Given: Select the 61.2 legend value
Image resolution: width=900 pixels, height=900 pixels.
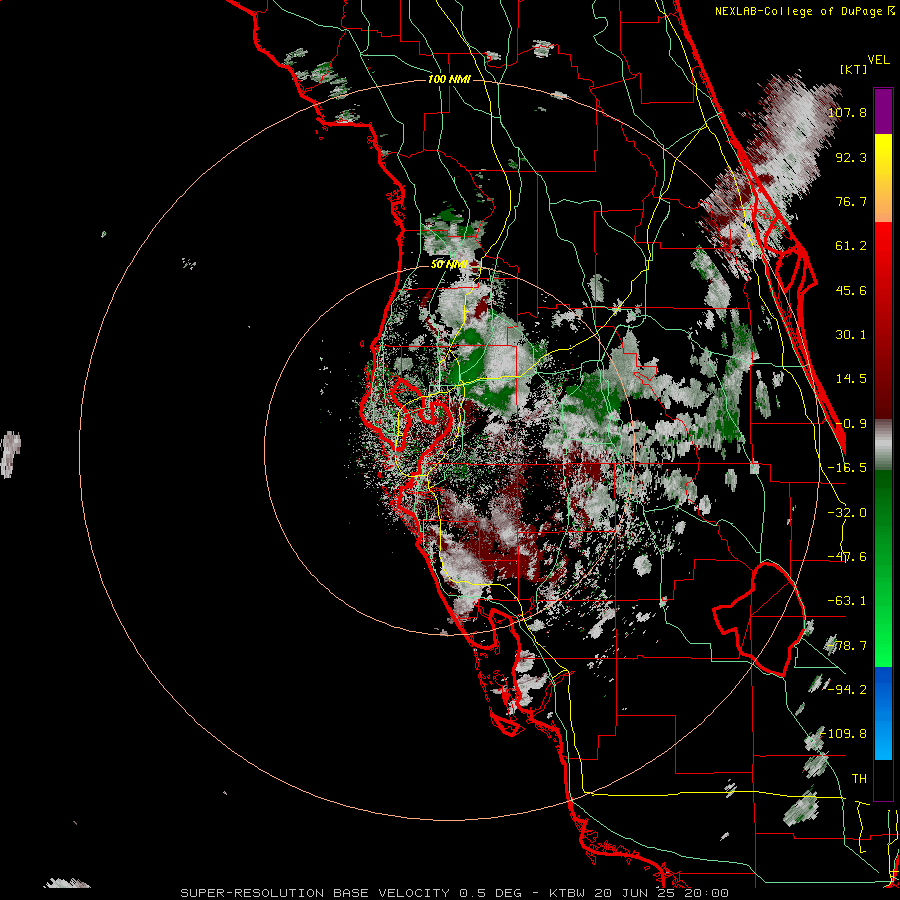Looking at the screenshot, I should tap(851, 246).
